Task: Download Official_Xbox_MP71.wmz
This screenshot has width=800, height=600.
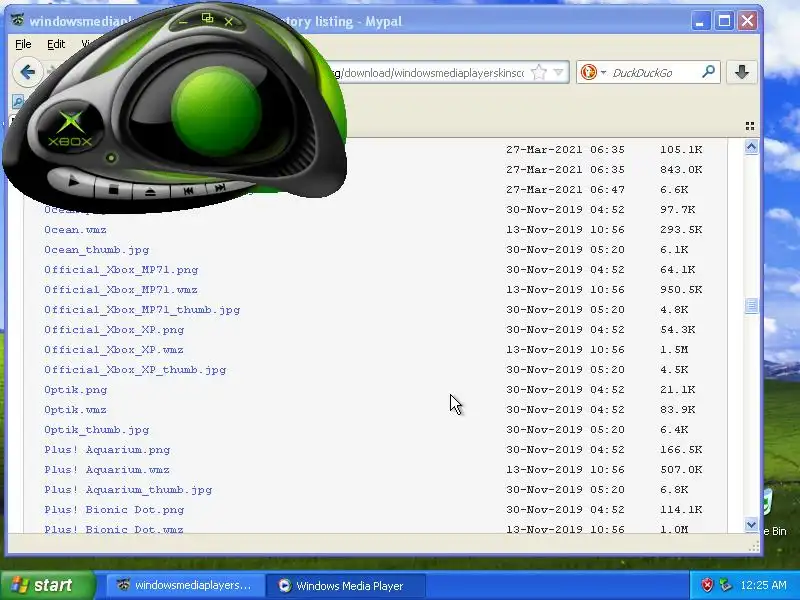Action: coord(120,290)
